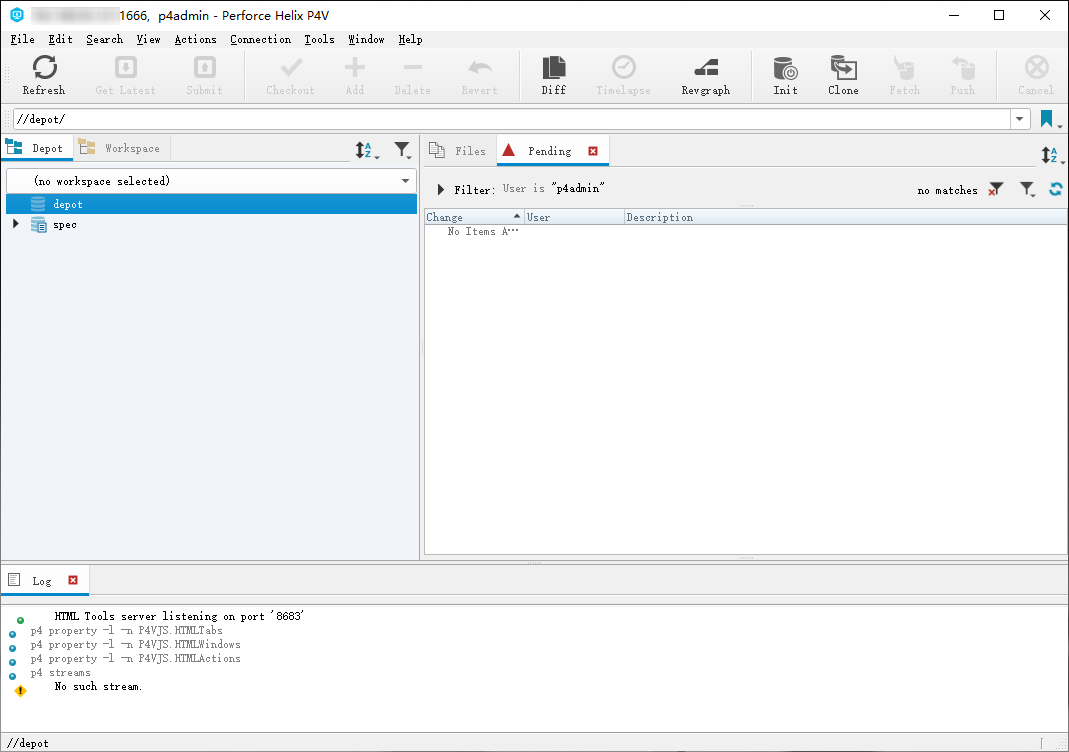Open the bookmark icon beside address bar
This screenshot has height=752, width=1069.
[1047, 119]
